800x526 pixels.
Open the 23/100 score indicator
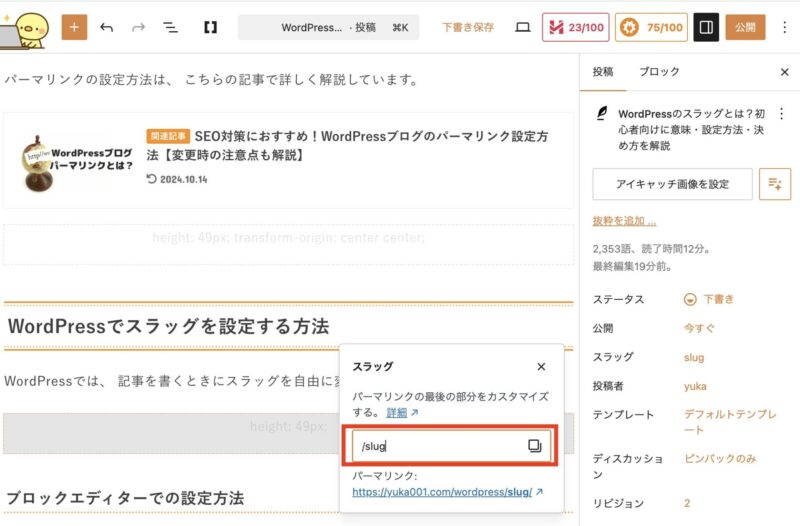click(575, 27)
